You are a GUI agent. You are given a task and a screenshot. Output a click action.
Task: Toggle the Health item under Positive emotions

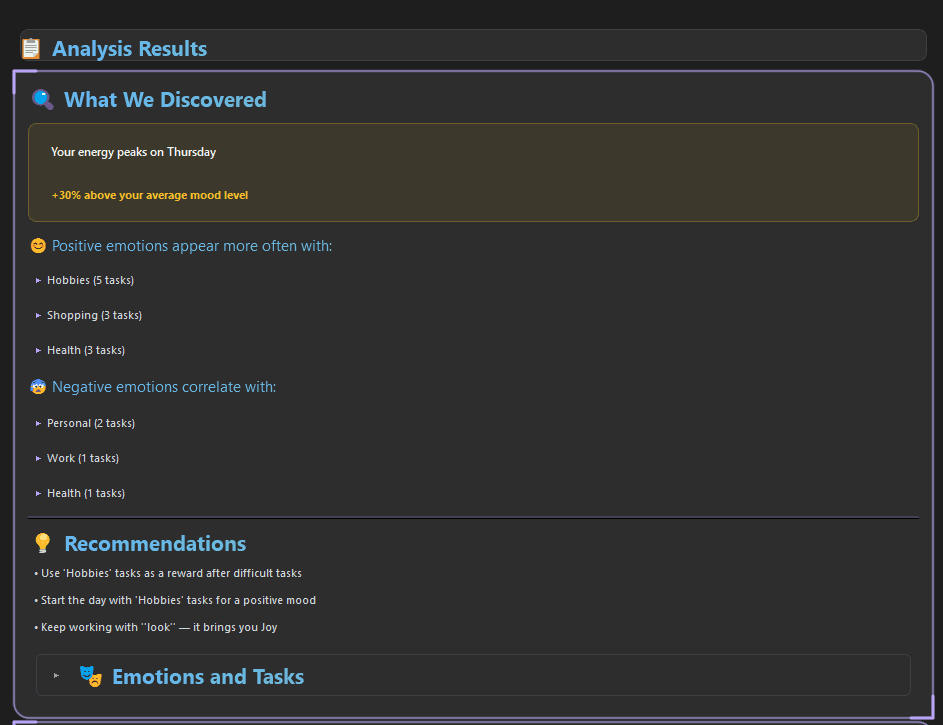coord(86,350)
